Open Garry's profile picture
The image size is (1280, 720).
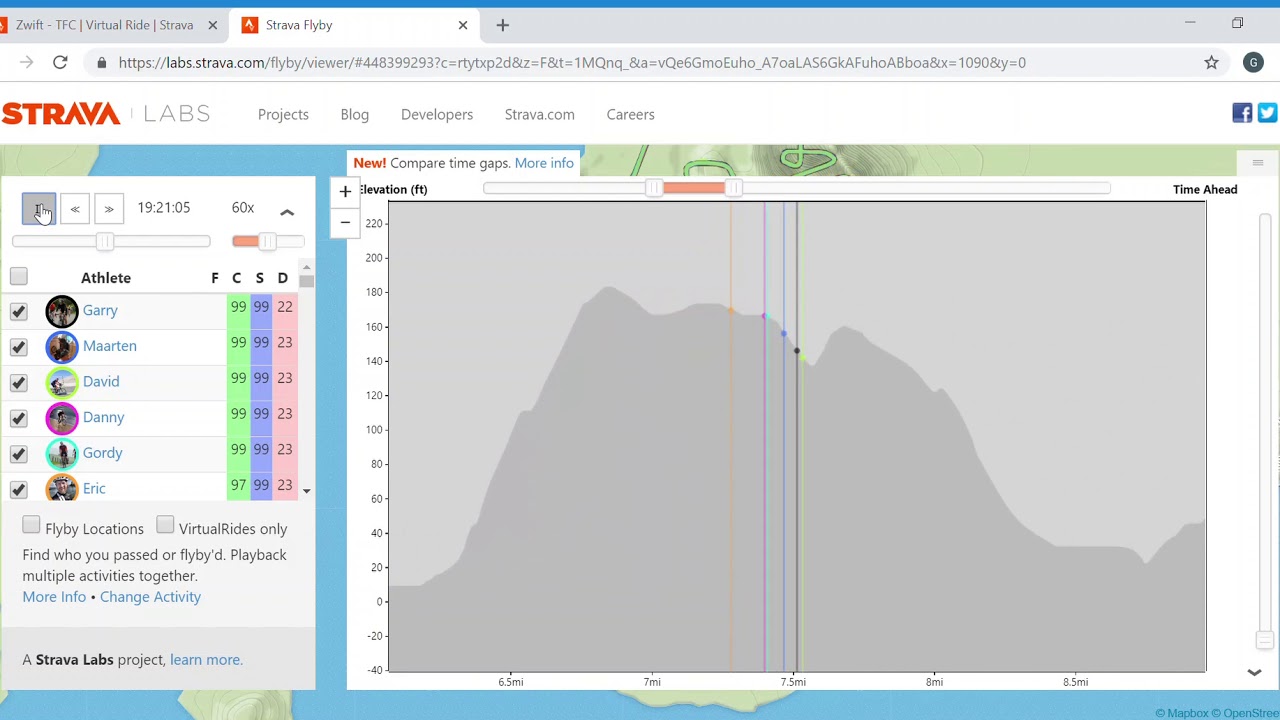61,311
